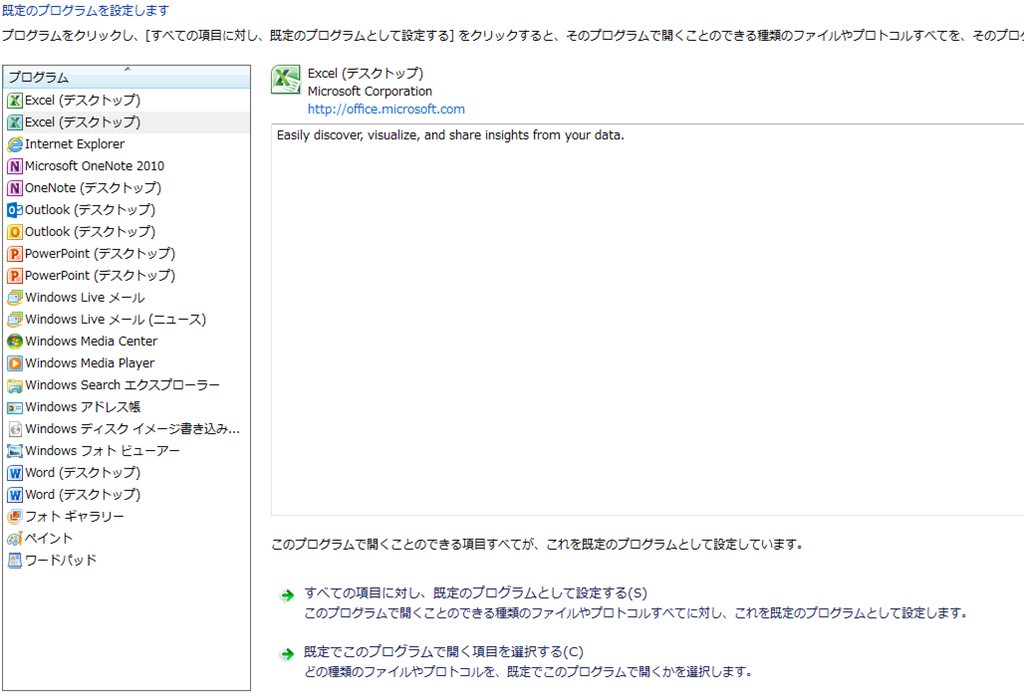Click the Easily discover, visualize description box
Viewport: 1024px width, 699px height.
click(647, 319)
